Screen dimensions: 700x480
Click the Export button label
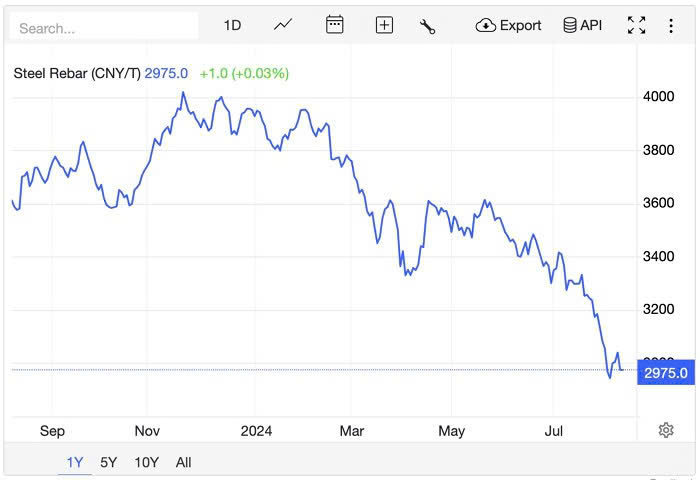(x=521, y=25)
